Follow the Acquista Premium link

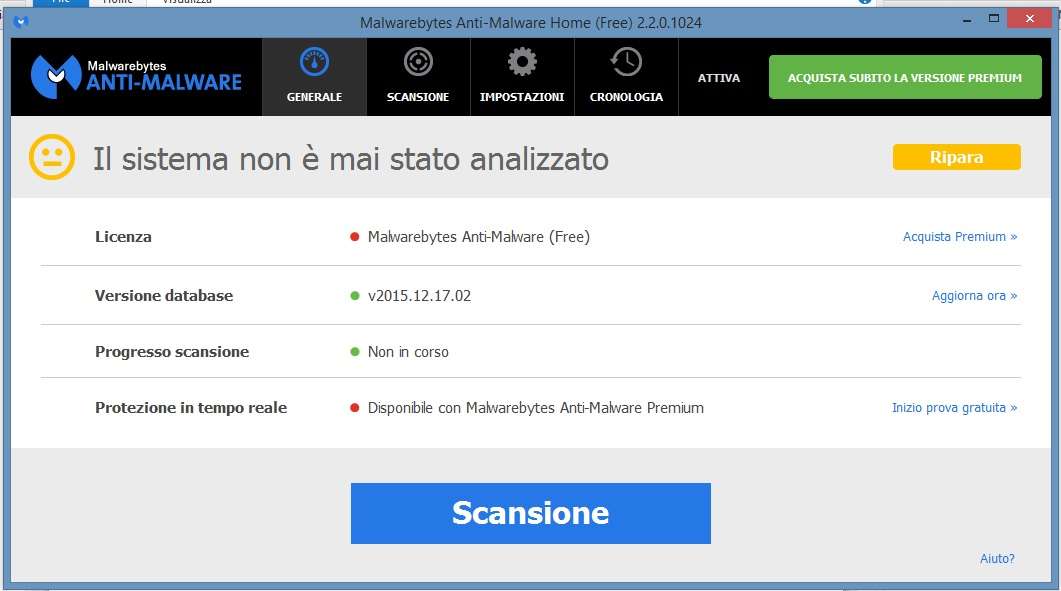960,236
